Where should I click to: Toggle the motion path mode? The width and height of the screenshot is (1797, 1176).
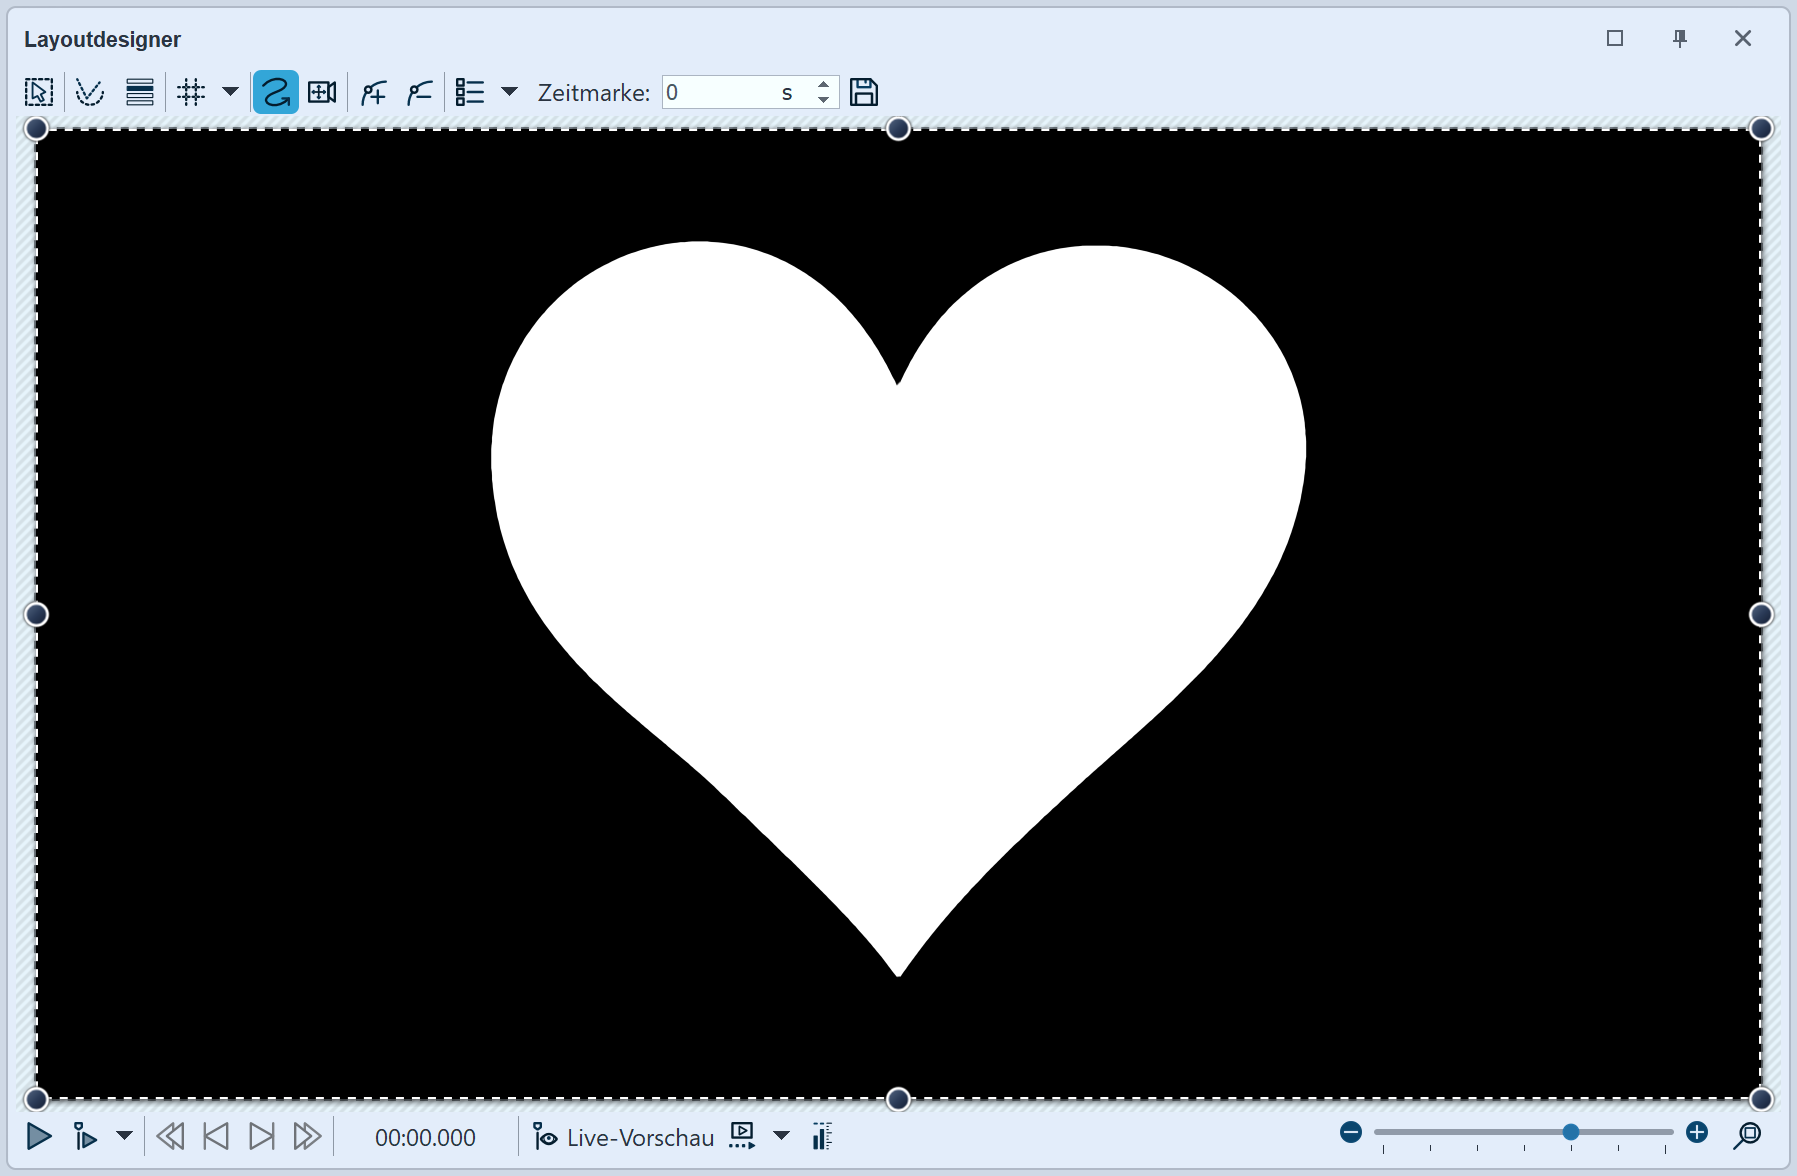[x=275, y=93]
